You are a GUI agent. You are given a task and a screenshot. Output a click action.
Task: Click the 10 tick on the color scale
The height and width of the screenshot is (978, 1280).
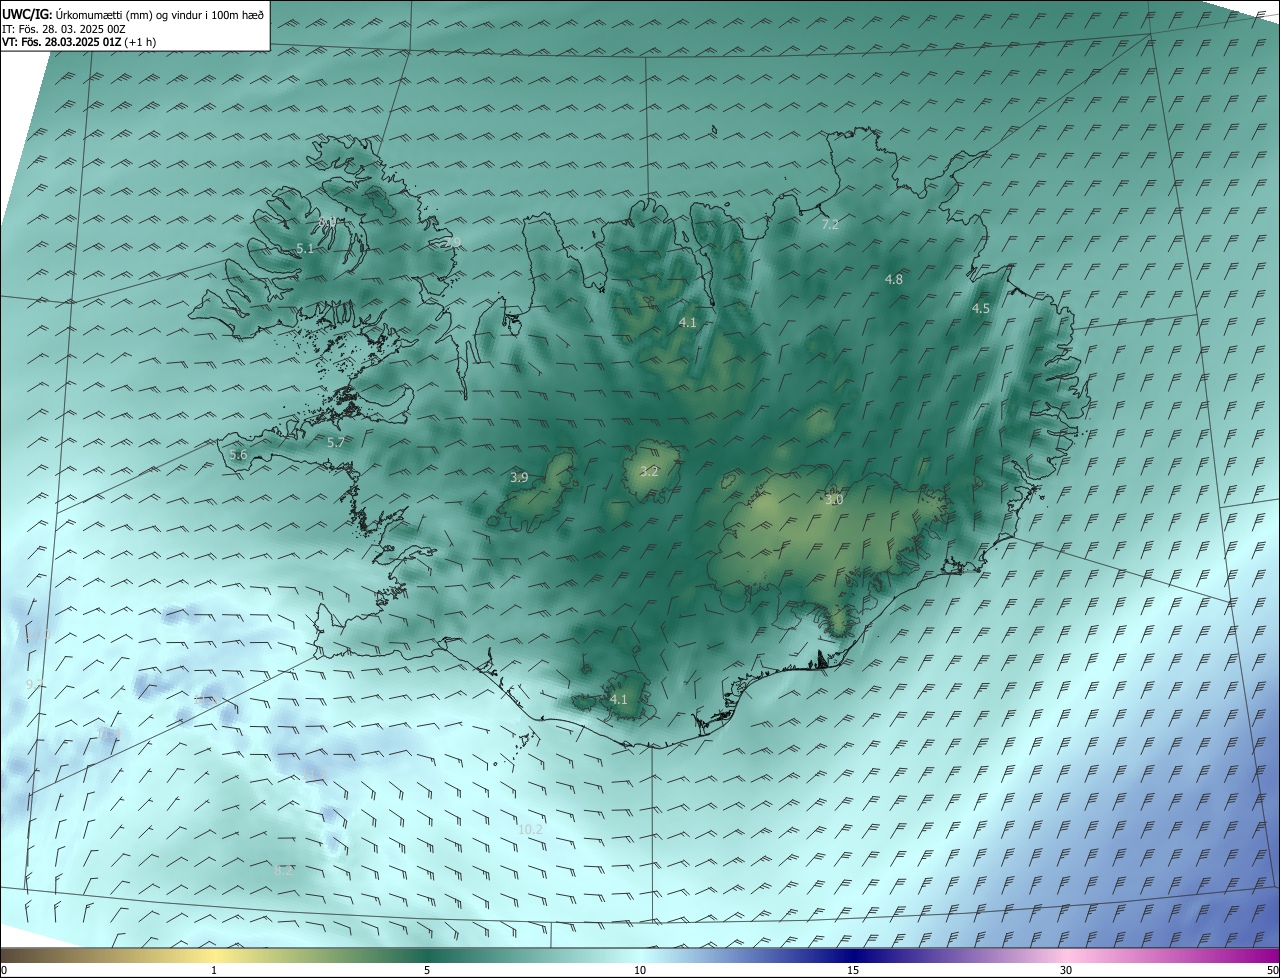640,970
